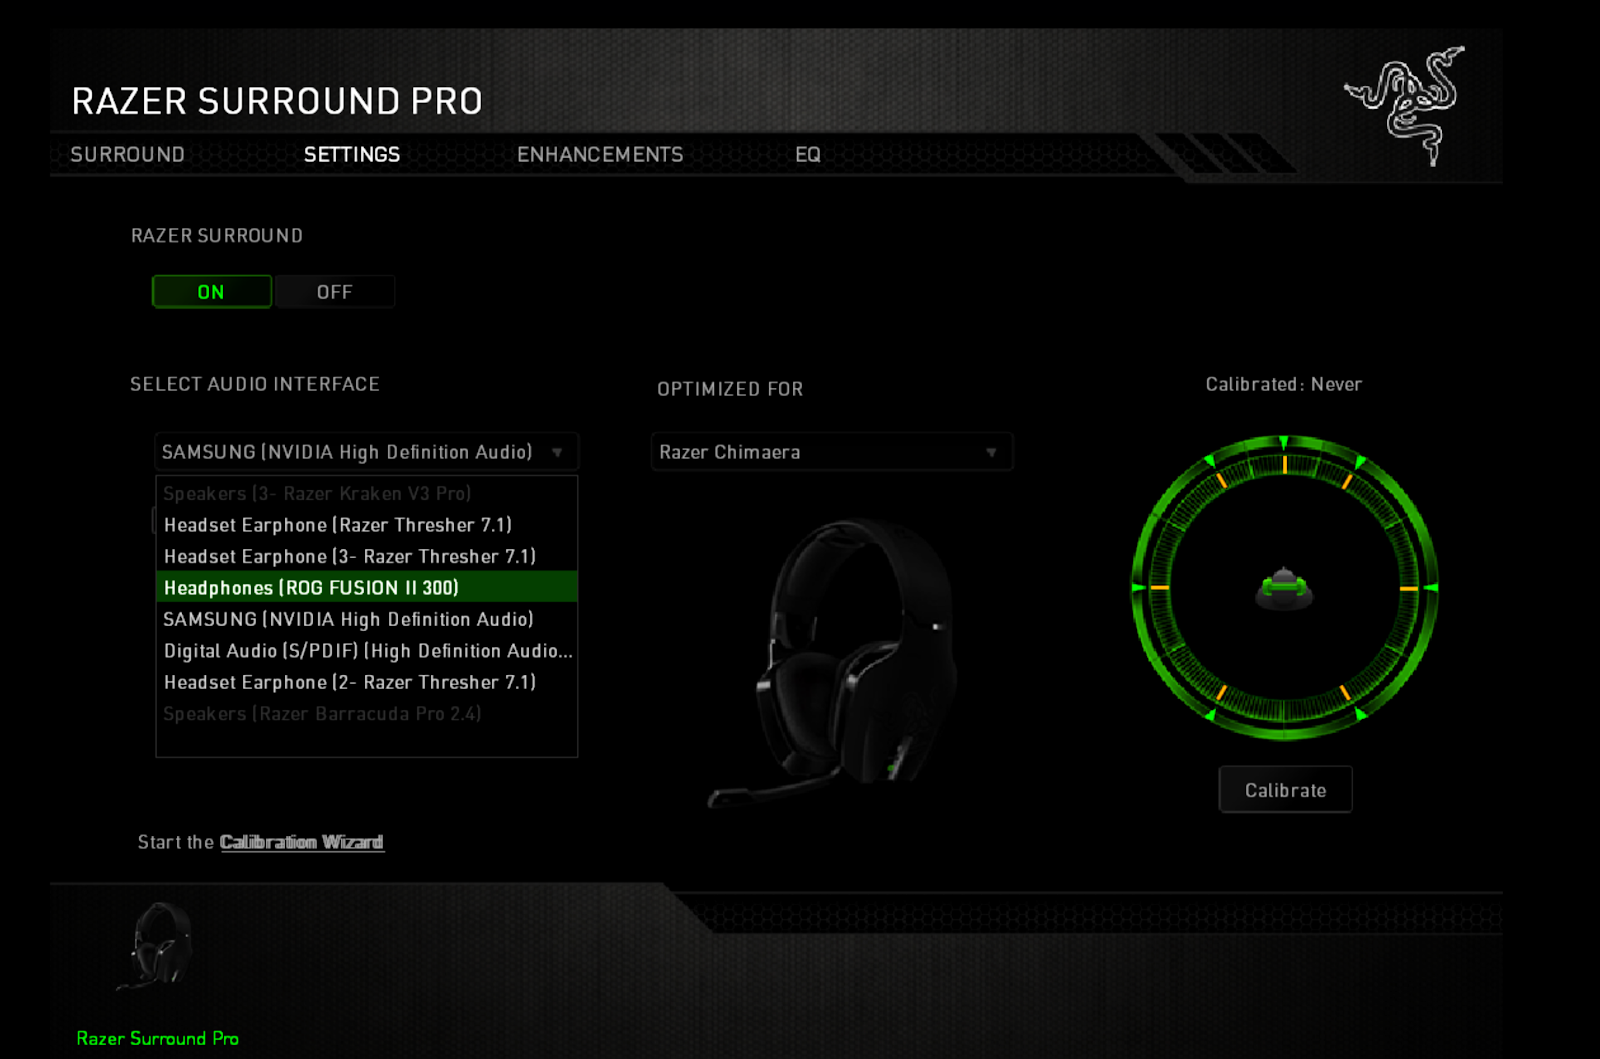Switch to the SETTINGS tab
The image size is (1600, 1059).
352,154
